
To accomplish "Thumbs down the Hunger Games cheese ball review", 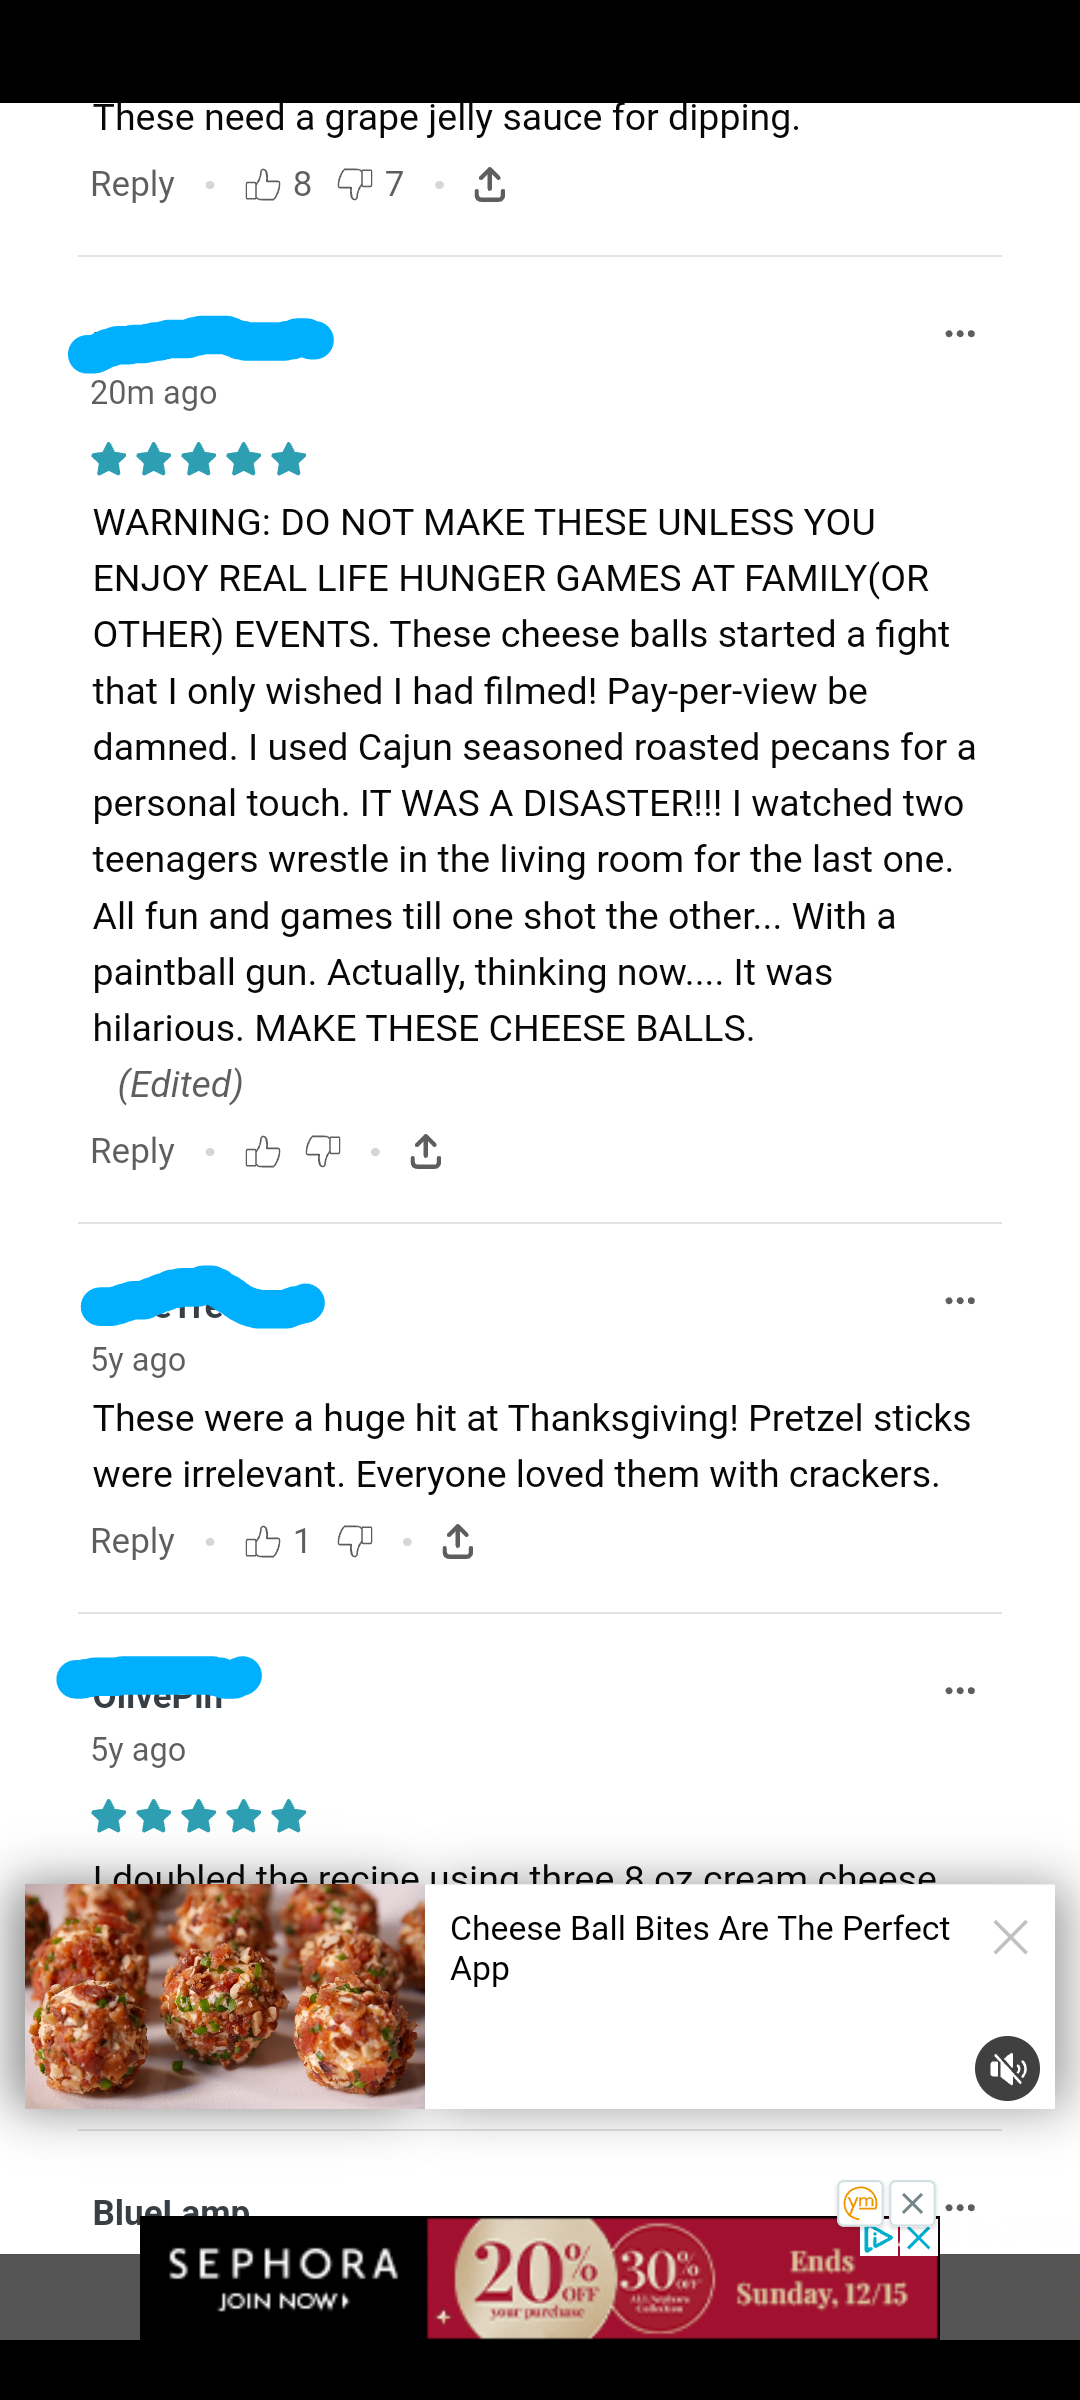I will [323, 1152].
